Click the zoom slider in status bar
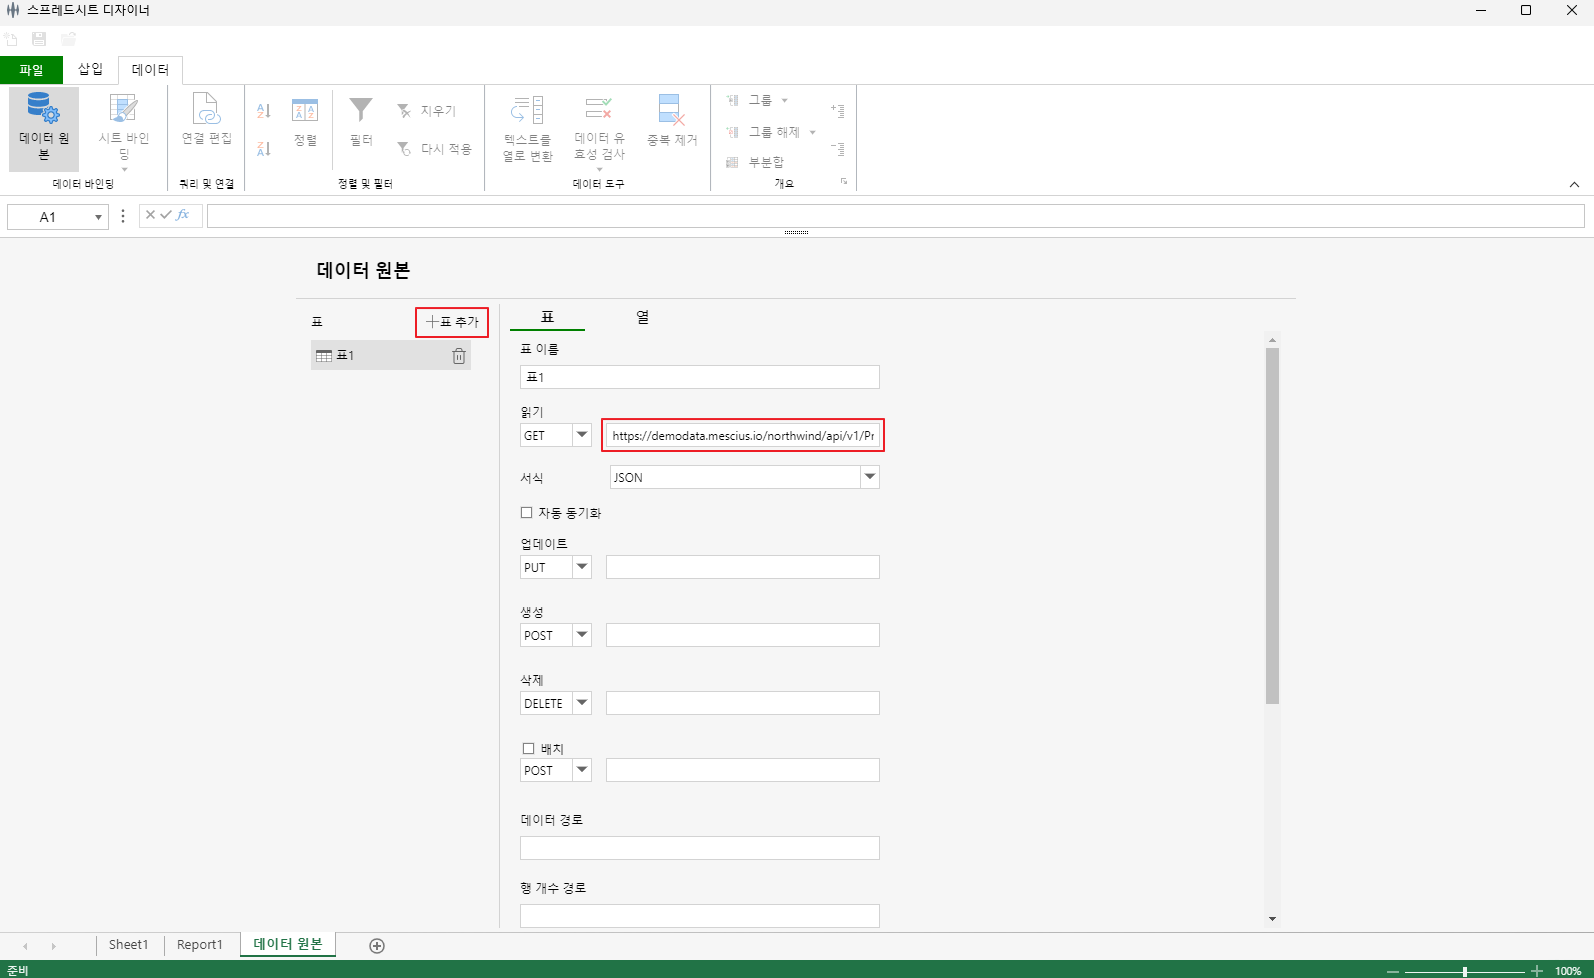Screen dimensions: 1594x978 [1464, 971]
